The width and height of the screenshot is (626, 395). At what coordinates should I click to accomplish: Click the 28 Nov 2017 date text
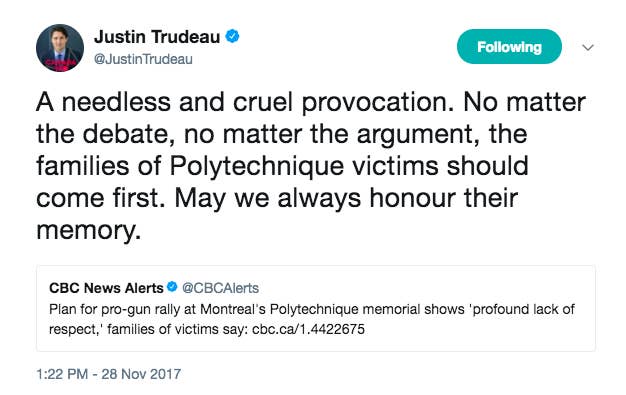point(141,374)
